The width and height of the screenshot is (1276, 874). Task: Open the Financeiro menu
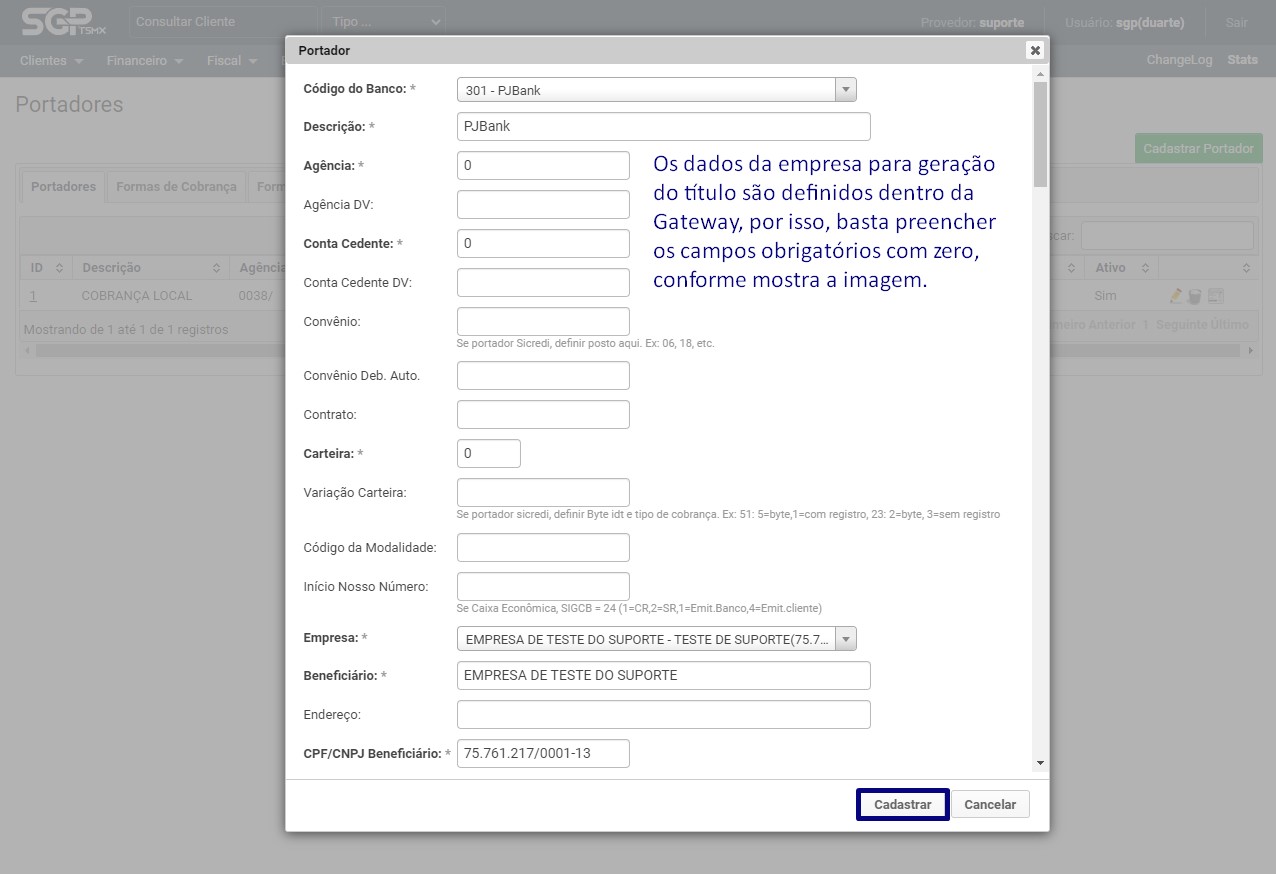coord(145,60)
